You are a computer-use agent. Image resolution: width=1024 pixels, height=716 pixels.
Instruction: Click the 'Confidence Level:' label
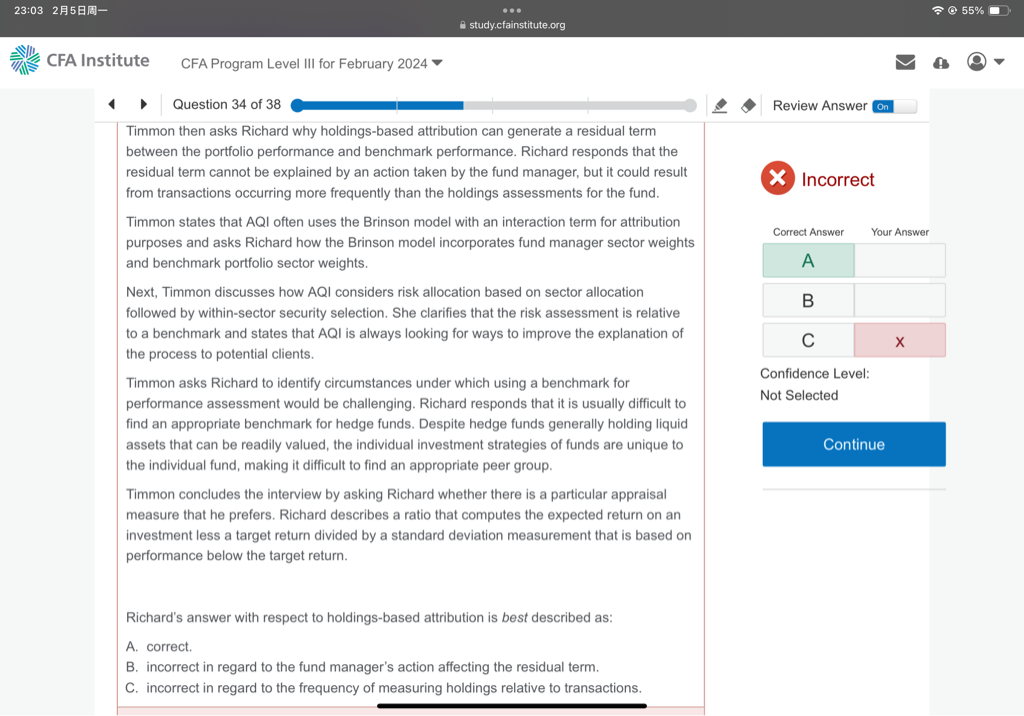click(814, 374)
